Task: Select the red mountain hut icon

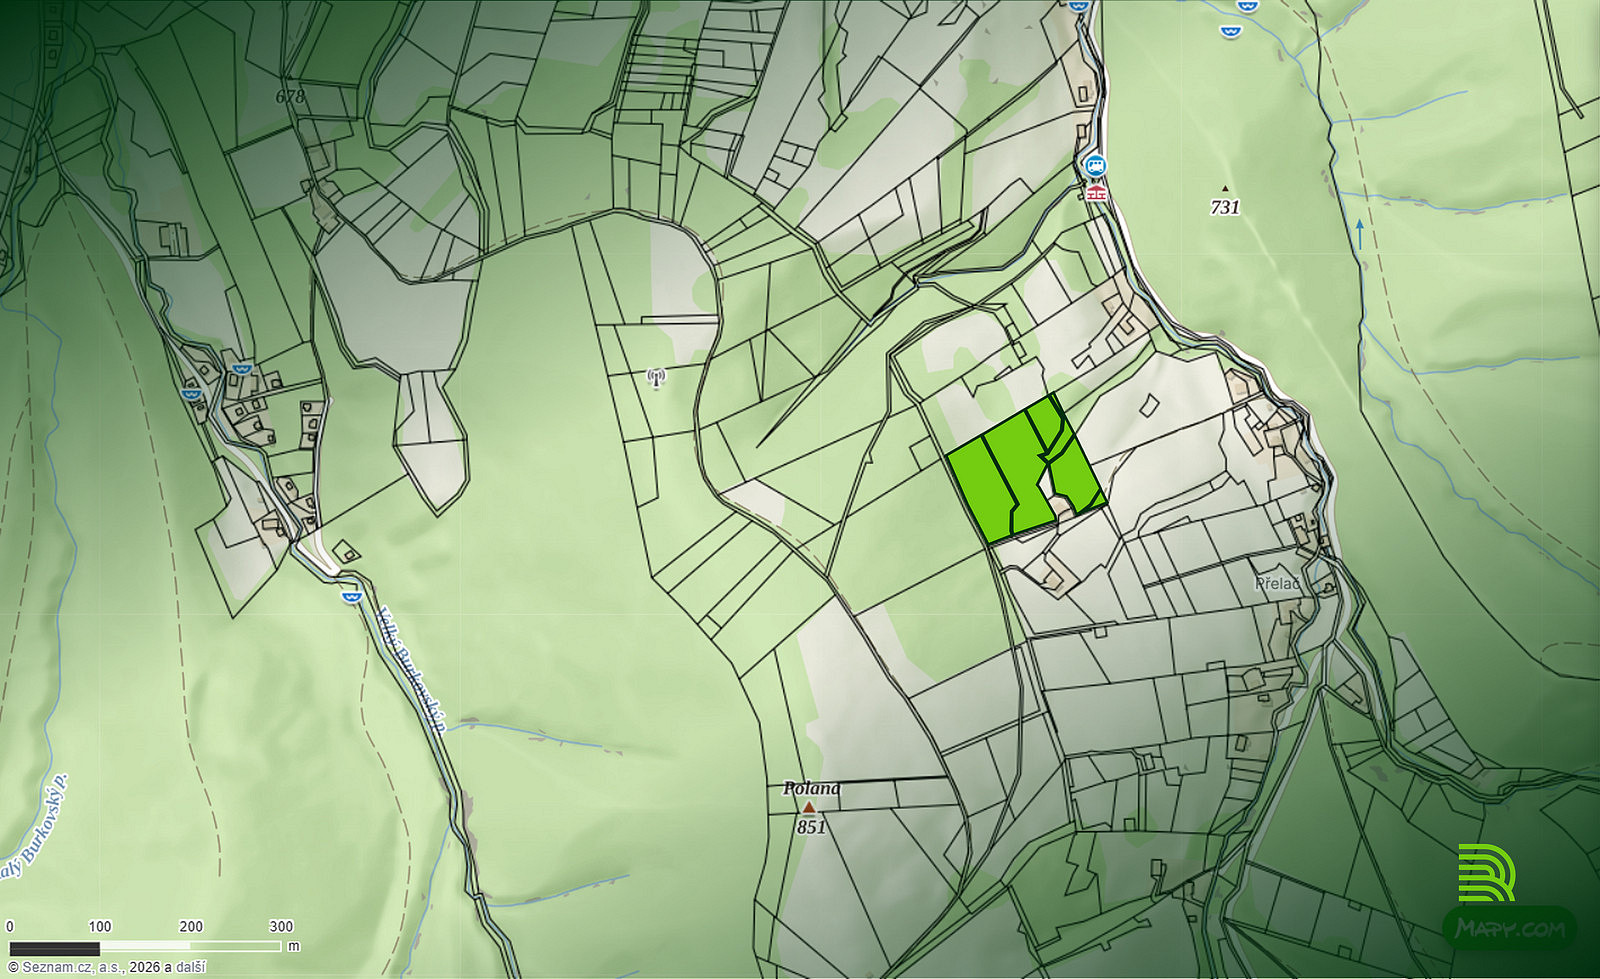Action: click(x=1096, y=192)
